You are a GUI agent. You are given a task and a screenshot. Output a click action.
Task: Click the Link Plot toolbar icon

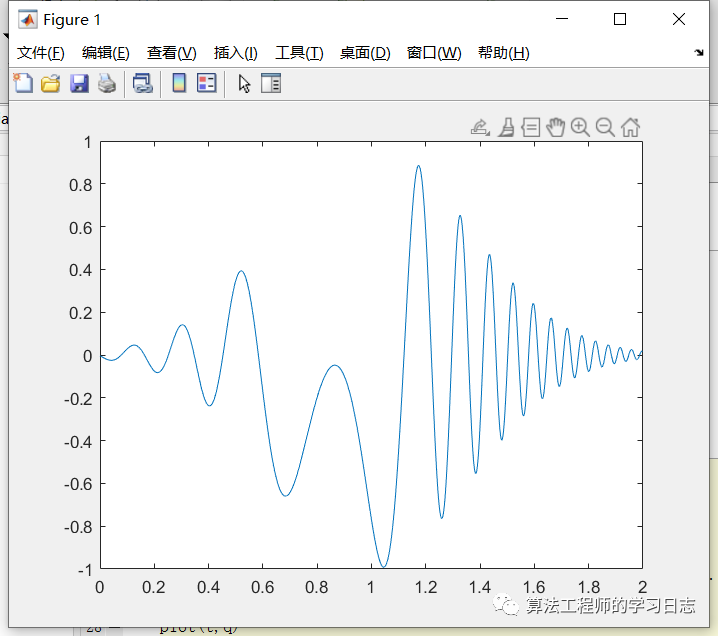[142, 83]
